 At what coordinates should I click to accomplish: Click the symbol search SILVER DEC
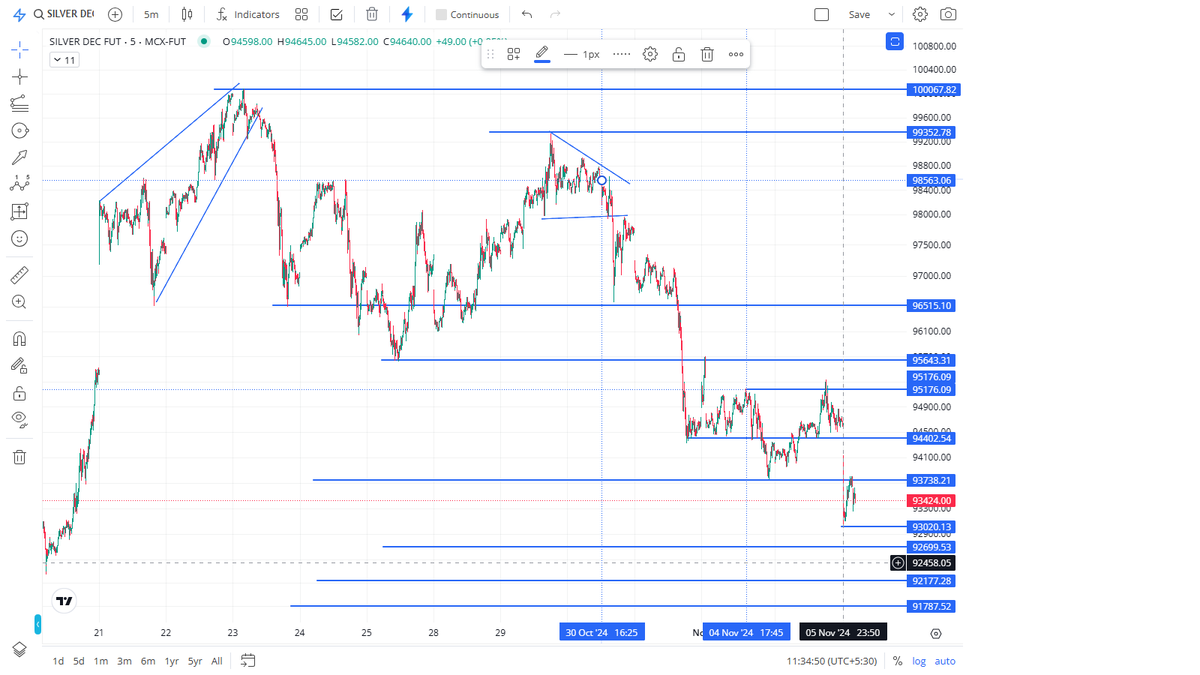64,15
